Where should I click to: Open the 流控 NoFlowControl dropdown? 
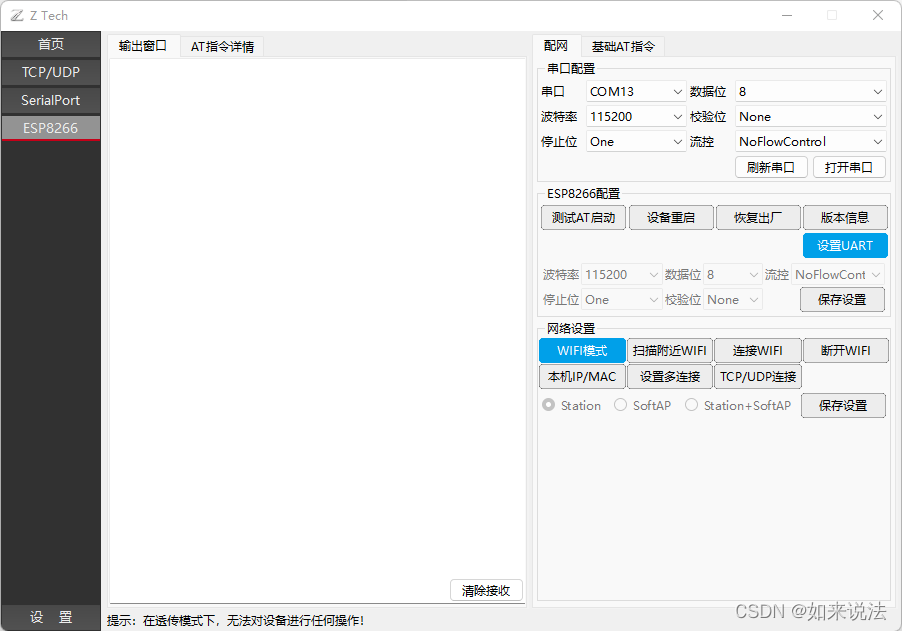click(x=810, y=141)
